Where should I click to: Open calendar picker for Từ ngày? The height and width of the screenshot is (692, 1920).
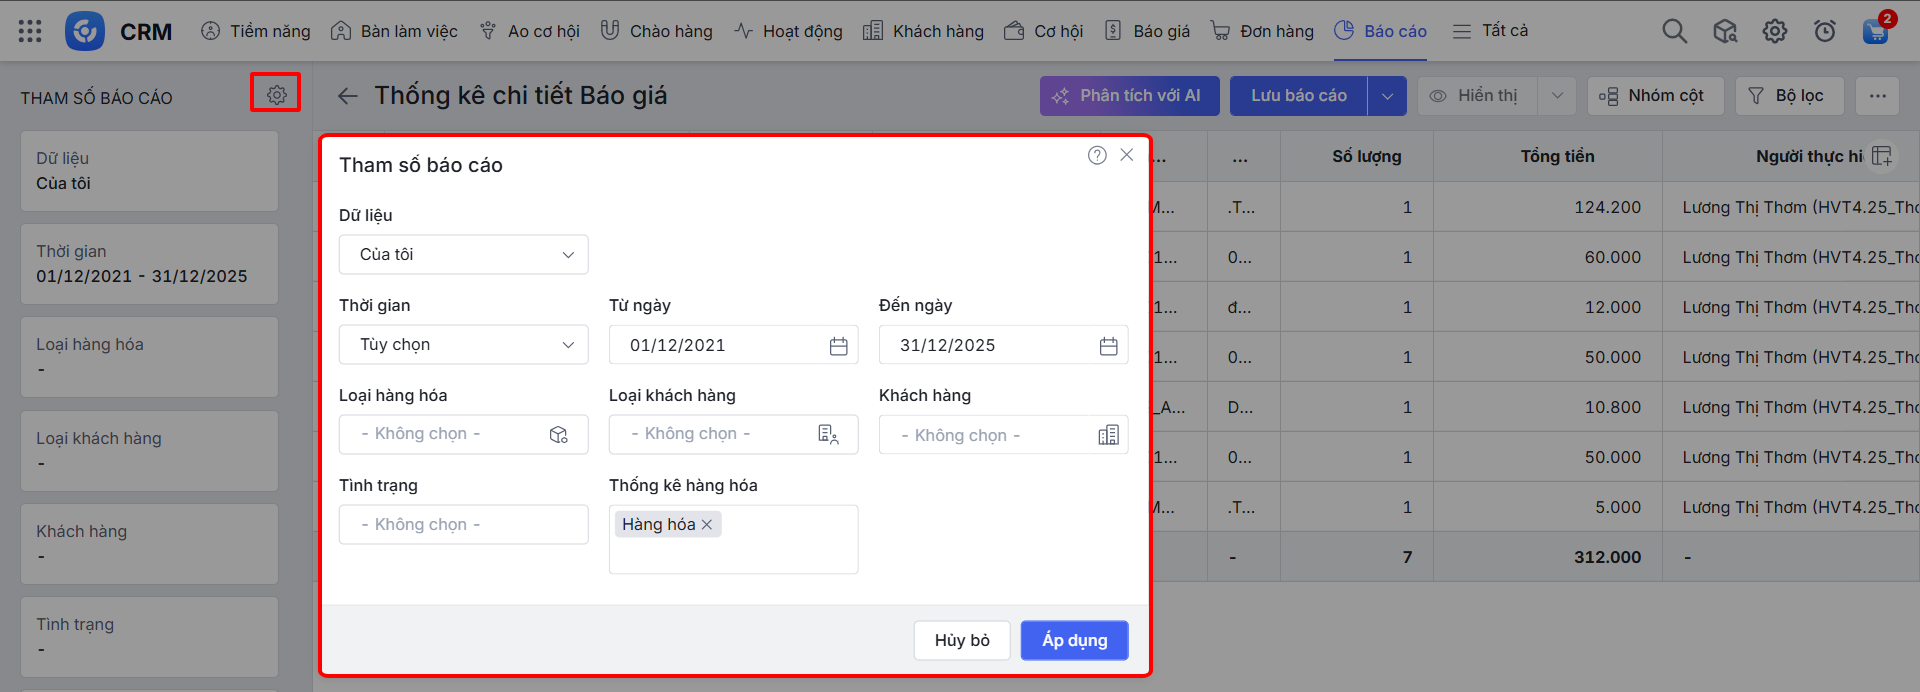(x=838, y=346)
